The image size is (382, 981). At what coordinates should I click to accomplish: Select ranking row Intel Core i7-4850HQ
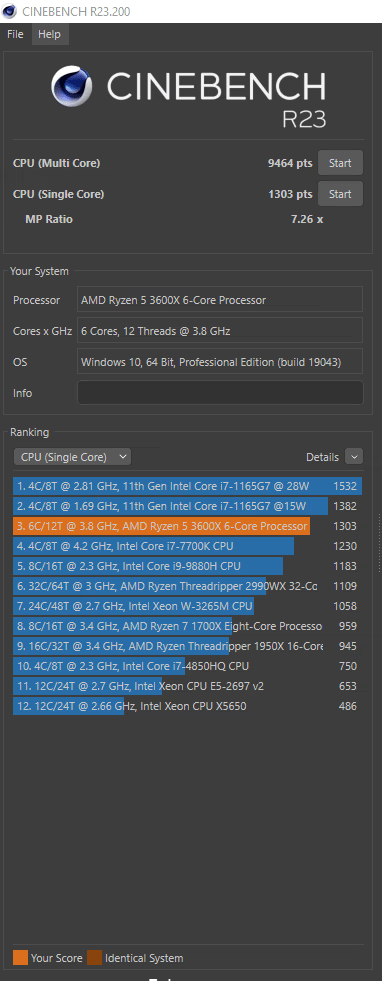[188, 666]
